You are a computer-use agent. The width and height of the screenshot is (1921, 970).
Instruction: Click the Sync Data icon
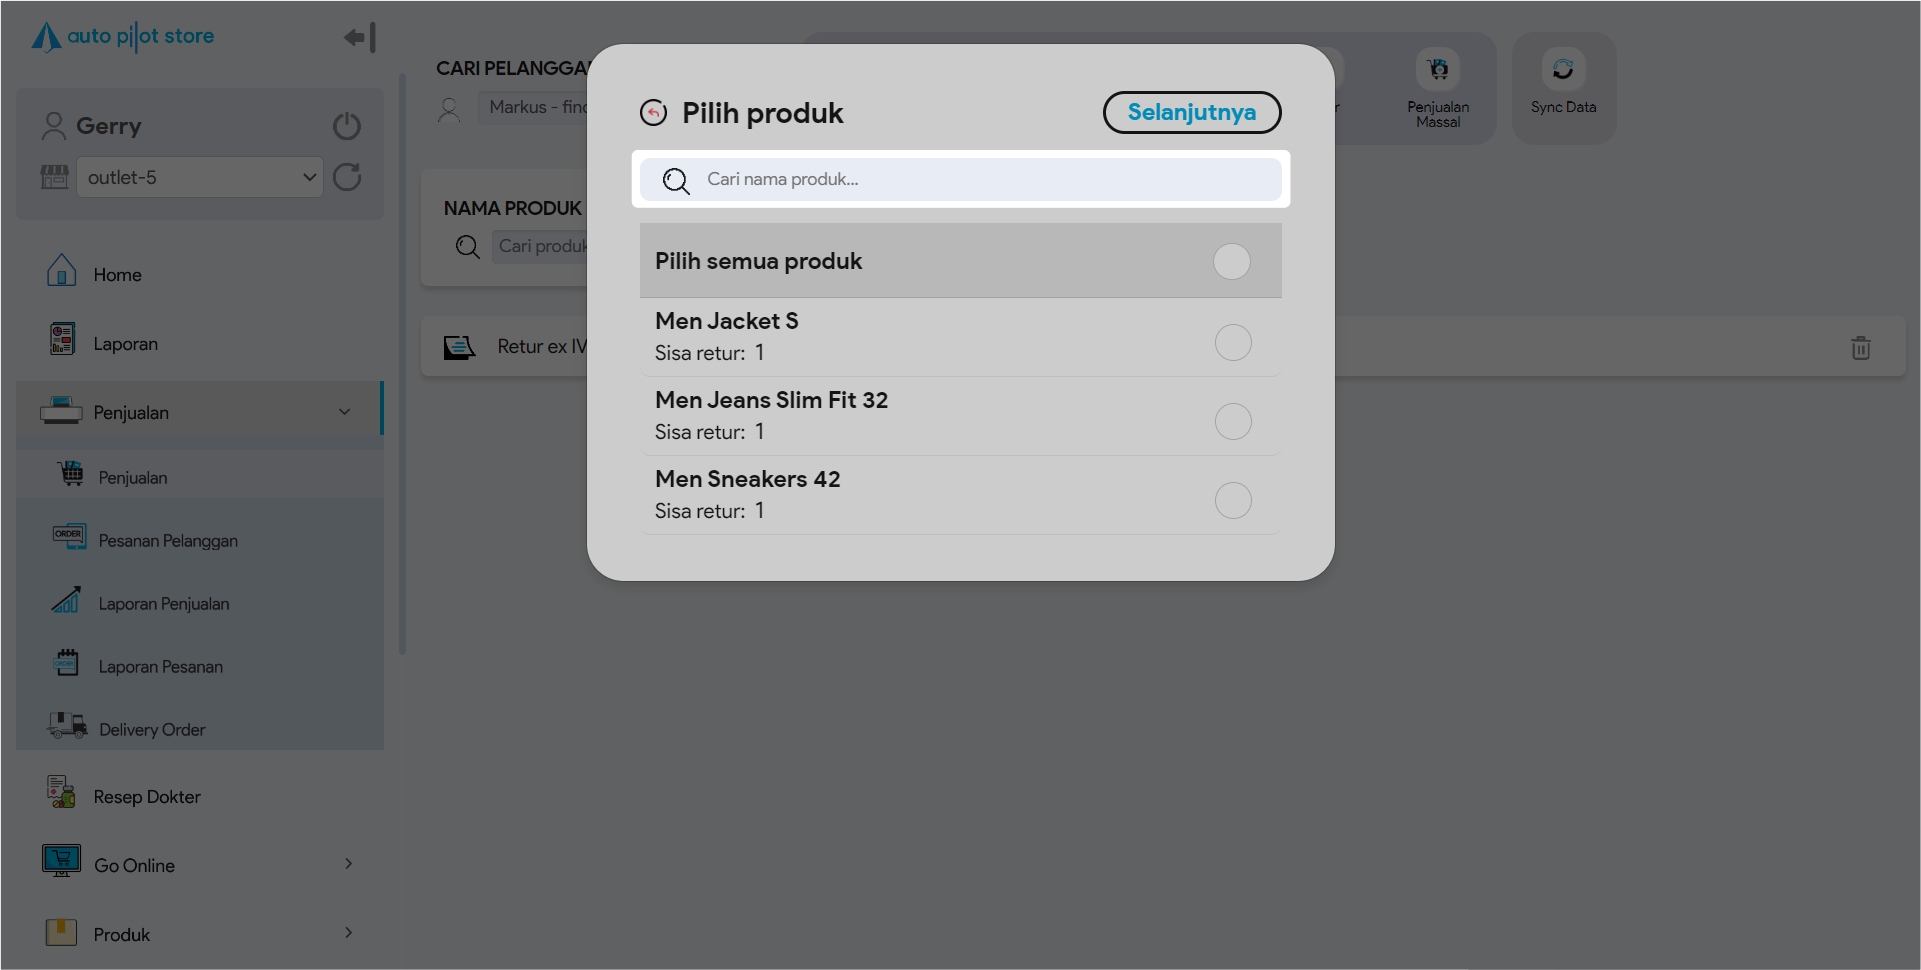[1563, 70]
